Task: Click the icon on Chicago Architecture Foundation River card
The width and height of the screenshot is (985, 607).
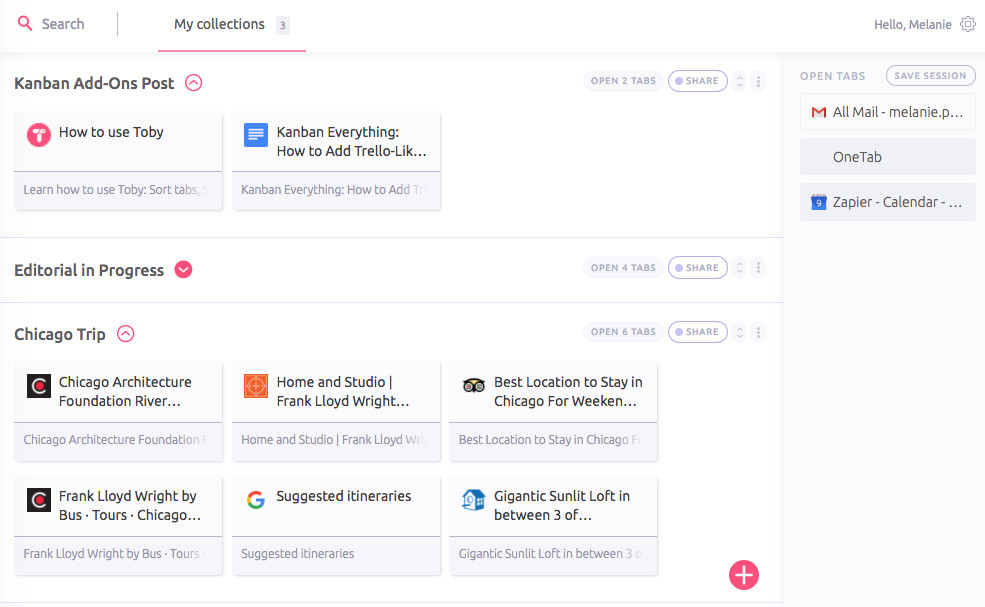Action: (x=38, y=385)
